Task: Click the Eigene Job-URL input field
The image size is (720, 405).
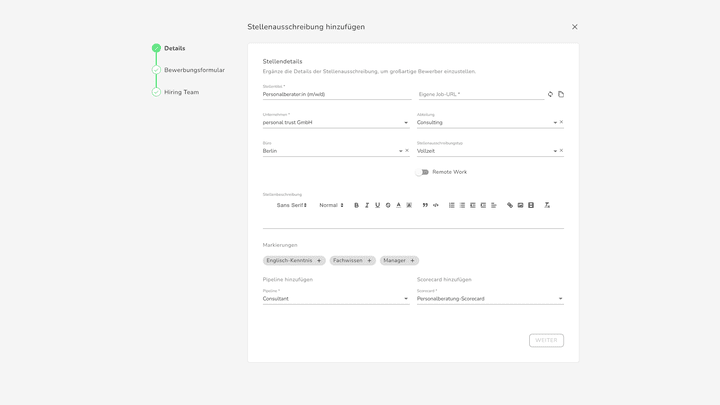Action: [481, 94]
